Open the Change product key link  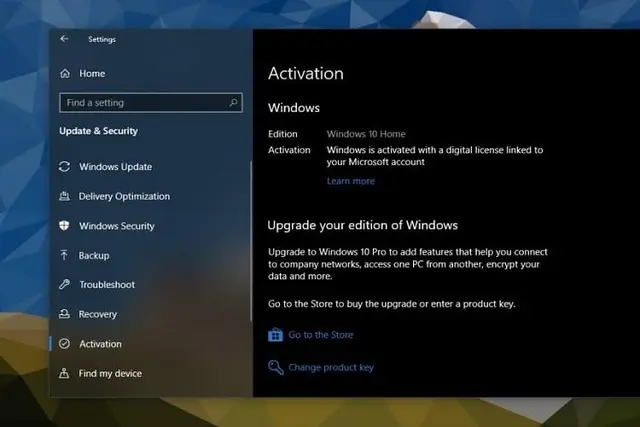click(x=331, y=367)
